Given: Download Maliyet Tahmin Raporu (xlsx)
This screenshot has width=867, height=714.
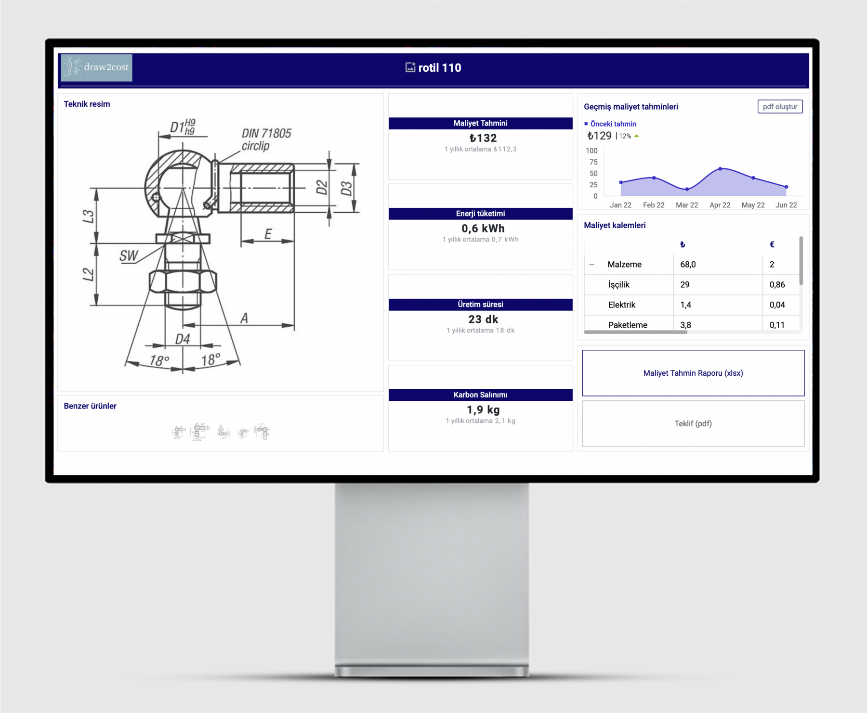Looking at the screenshot, I should pyautogui.click(x=693, y=373).
